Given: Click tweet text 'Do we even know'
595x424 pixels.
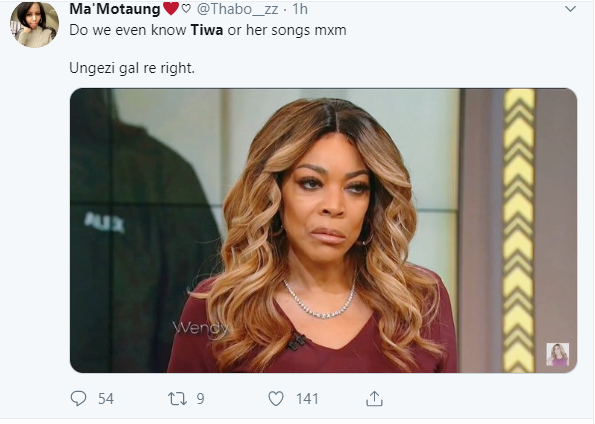Looking at the screenshot, I should point(128,30).
